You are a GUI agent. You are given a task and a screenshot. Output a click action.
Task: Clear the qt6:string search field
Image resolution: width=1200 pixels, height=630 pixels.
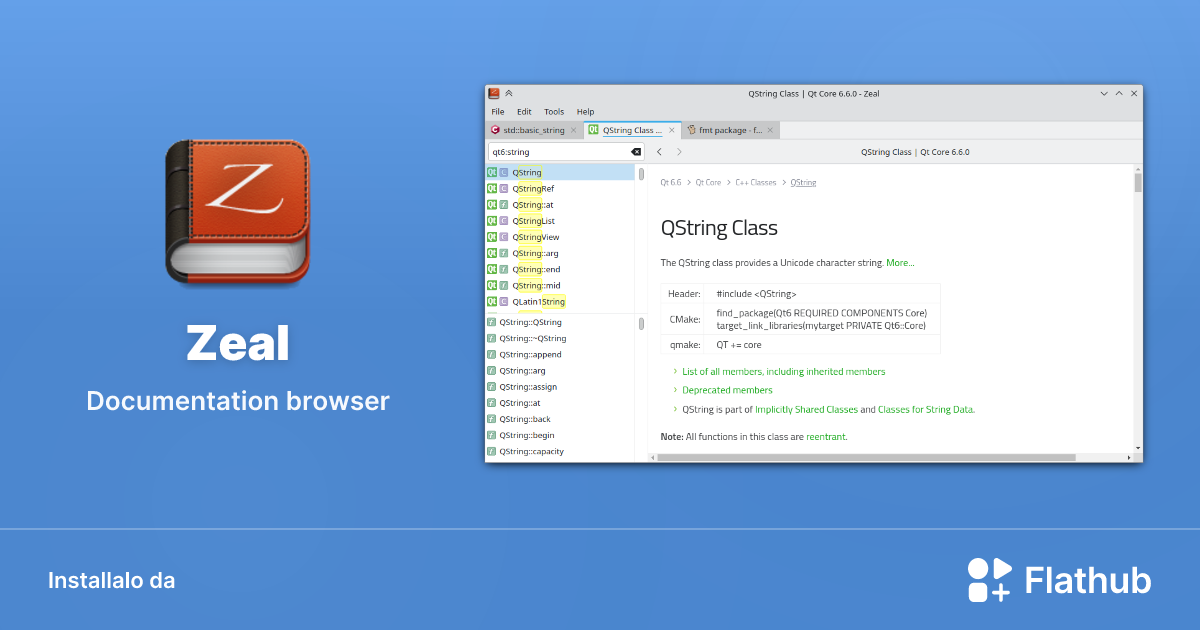point(636,152)
